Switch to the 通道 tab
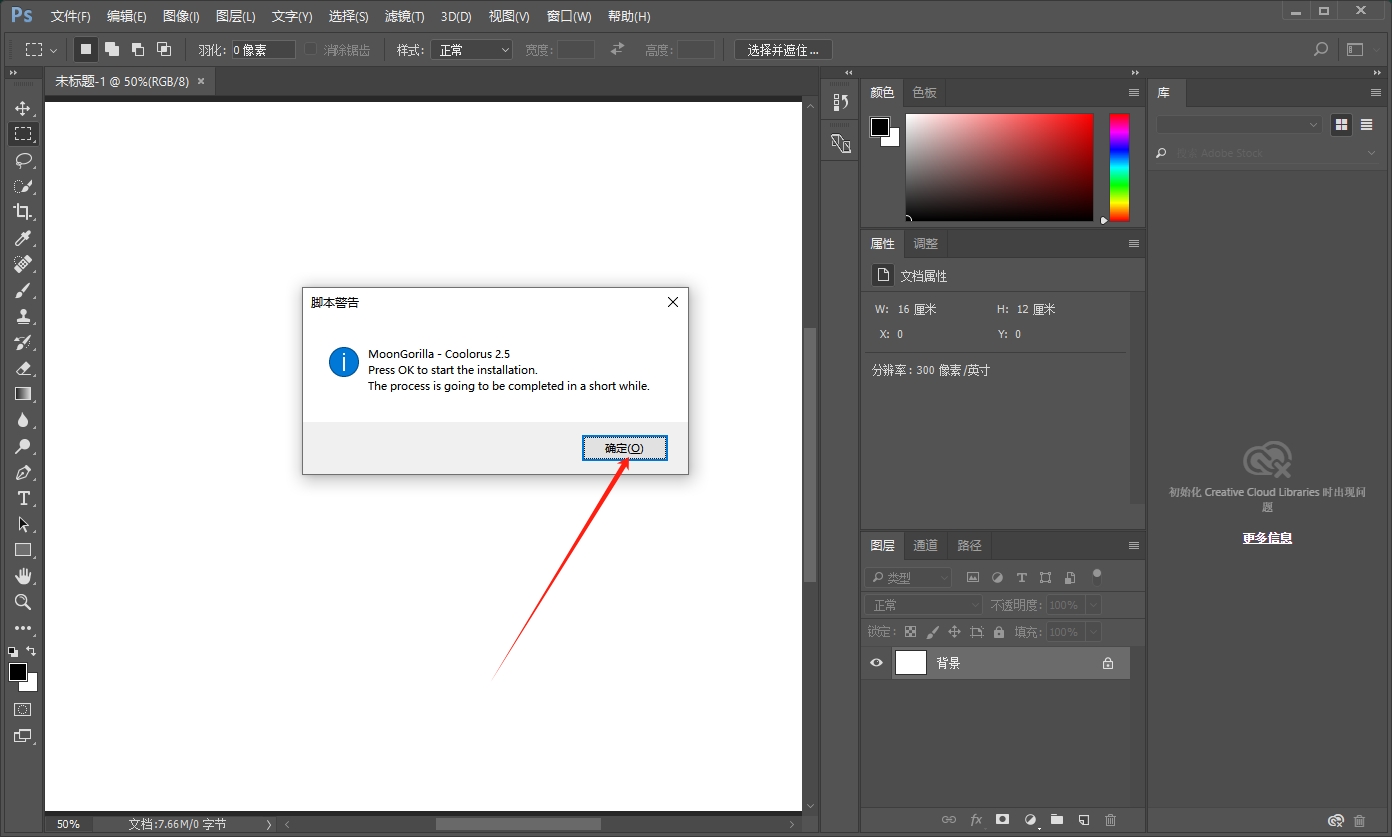The width and height of the screenshot is (1392, 837). click(924, 545)
